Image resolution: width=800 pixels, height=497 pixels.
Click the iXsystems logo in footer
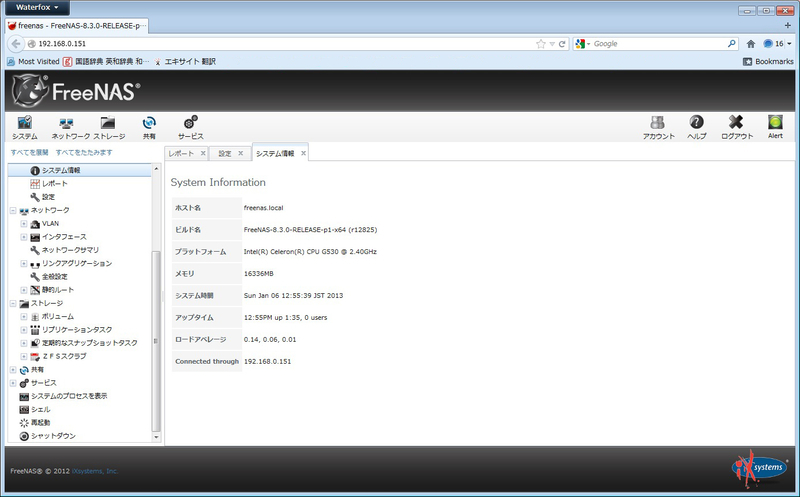point(759,468)
